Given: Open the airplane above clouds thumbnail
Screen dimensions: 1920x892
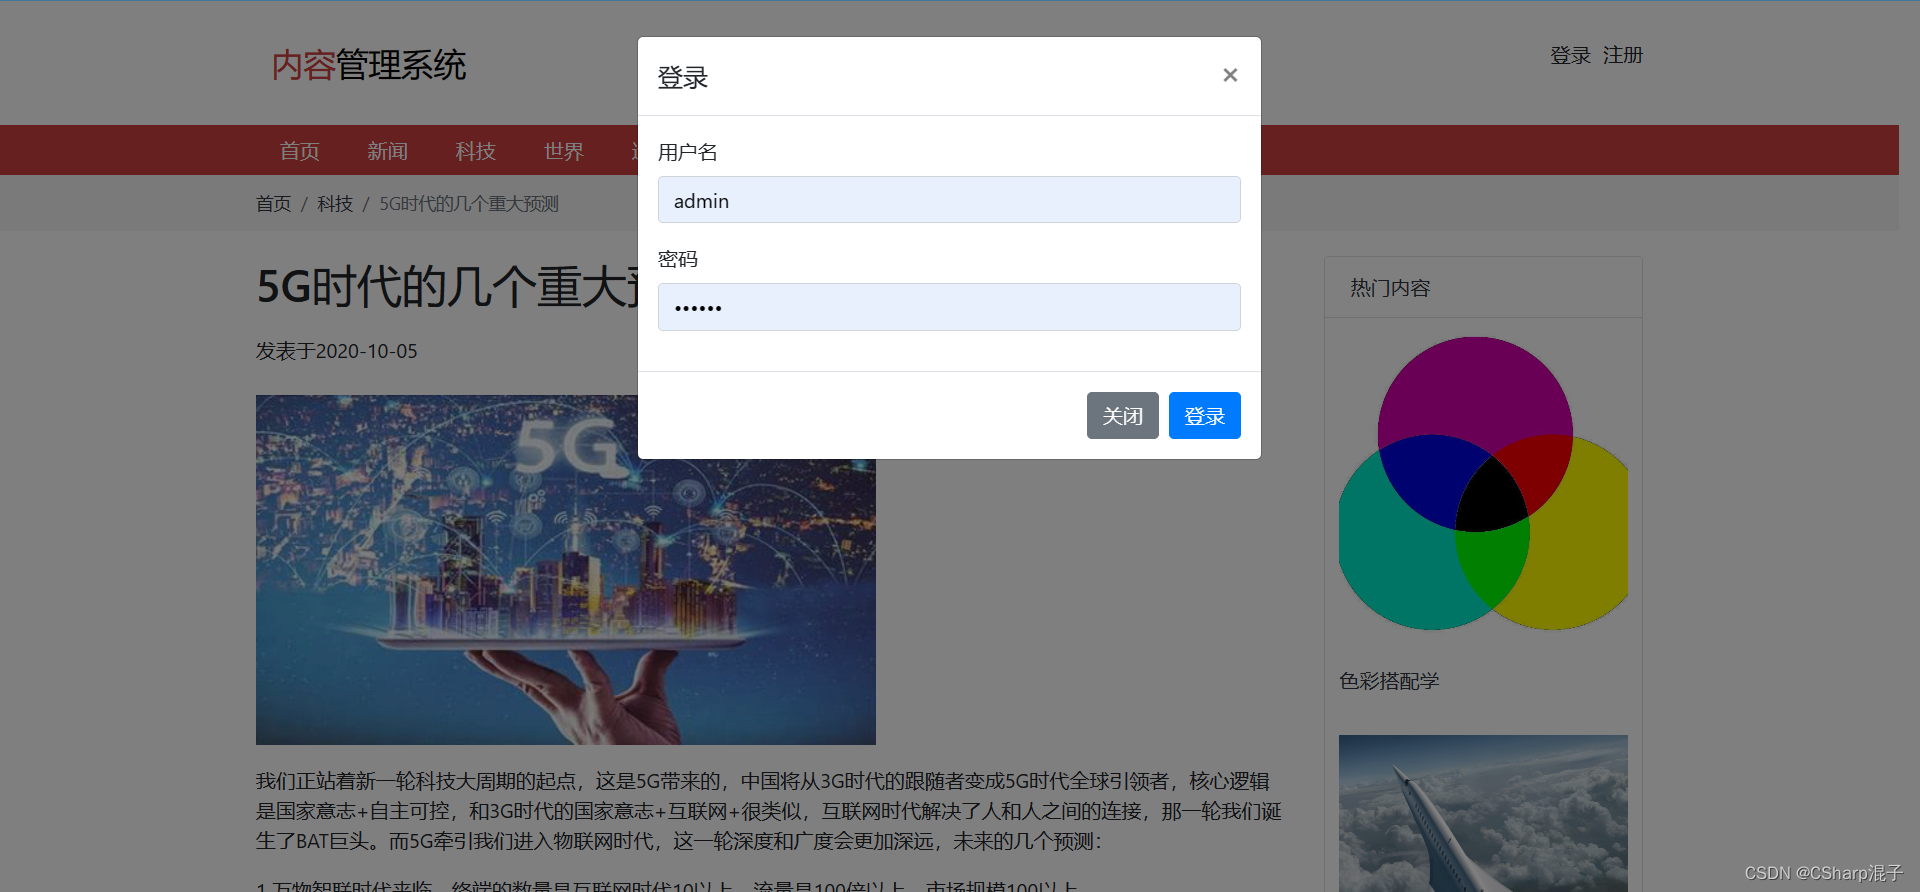Looking at the screenshot, I should click(x=1483, y=813).
